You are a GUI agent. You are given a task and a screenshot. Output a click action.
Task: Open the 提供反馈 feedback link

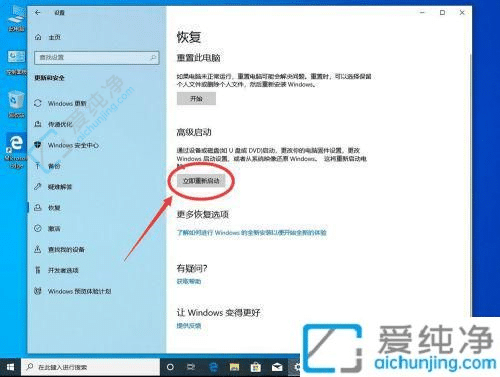(189, 326)
